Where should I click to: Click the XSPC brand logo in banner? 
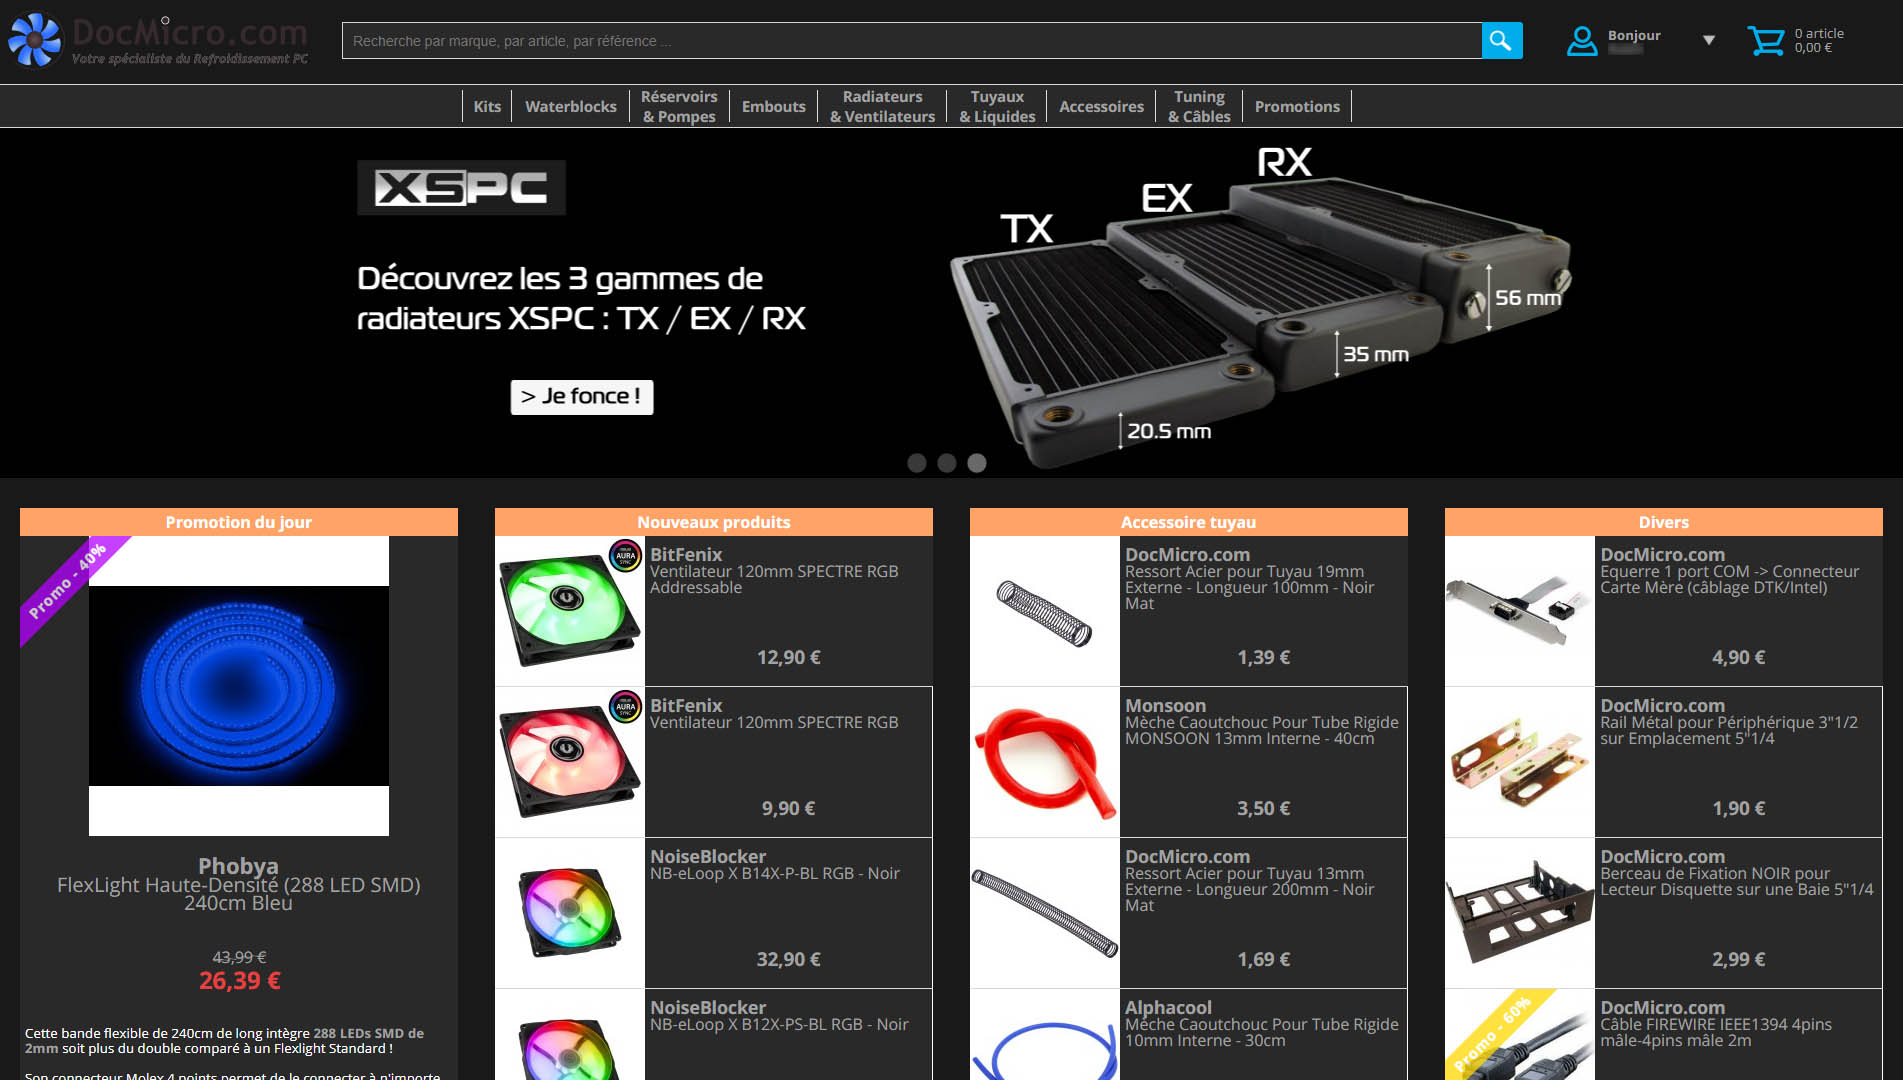click(x=461, y=188)
